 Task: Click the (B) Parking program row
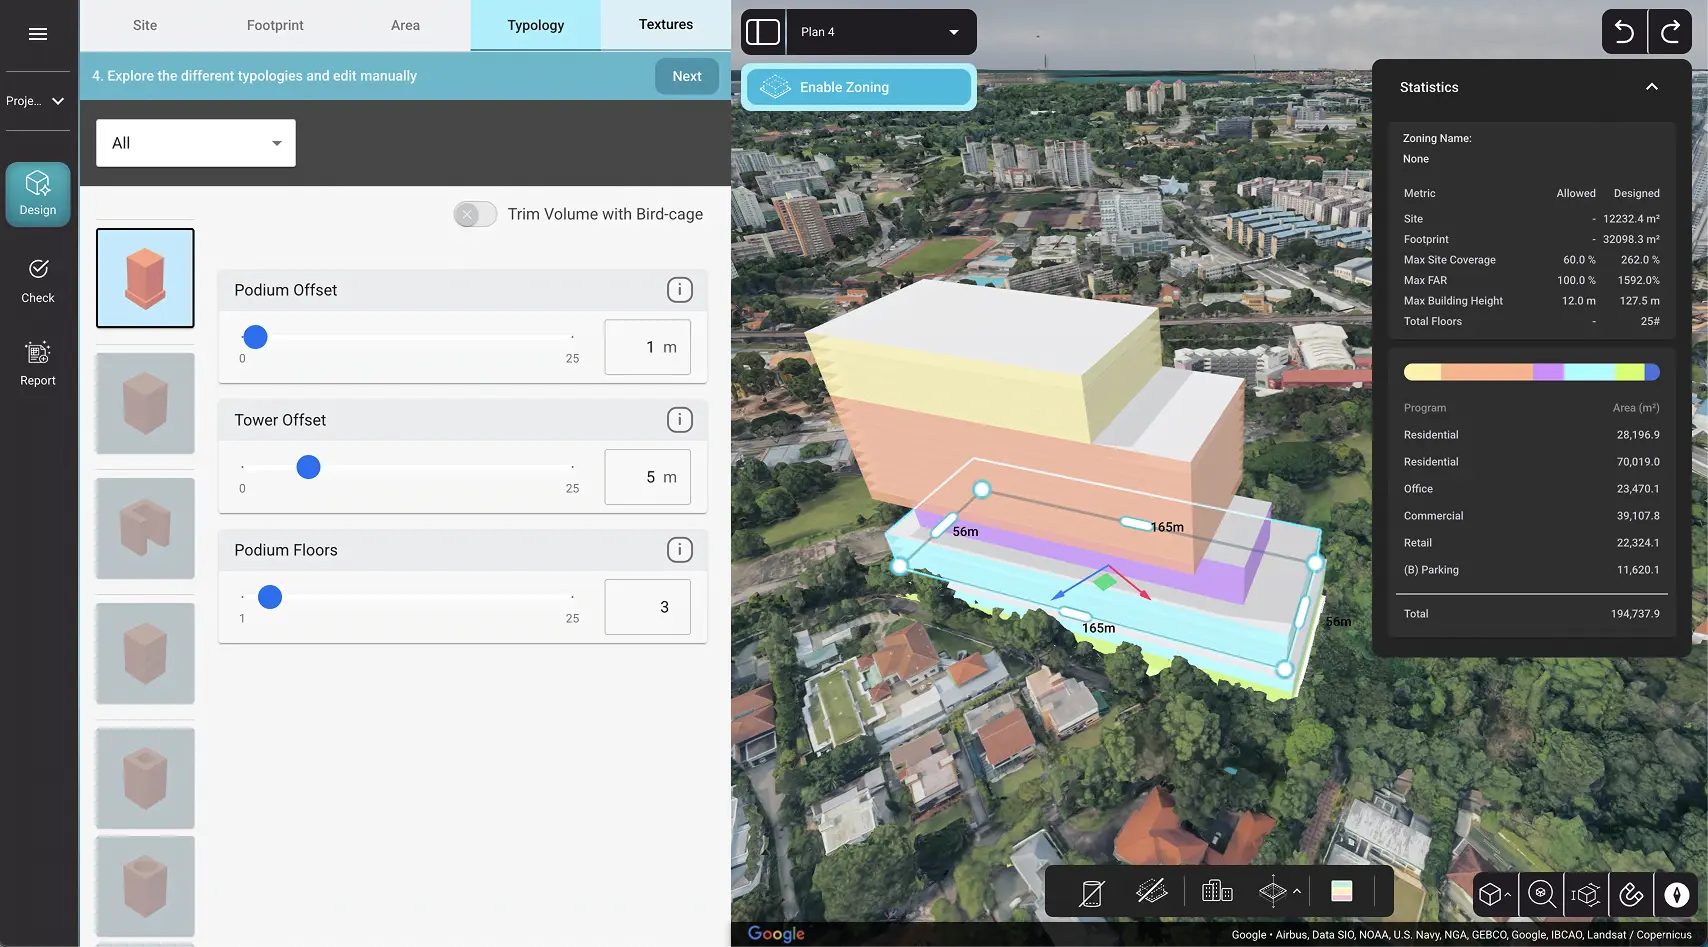[1531, 570]
